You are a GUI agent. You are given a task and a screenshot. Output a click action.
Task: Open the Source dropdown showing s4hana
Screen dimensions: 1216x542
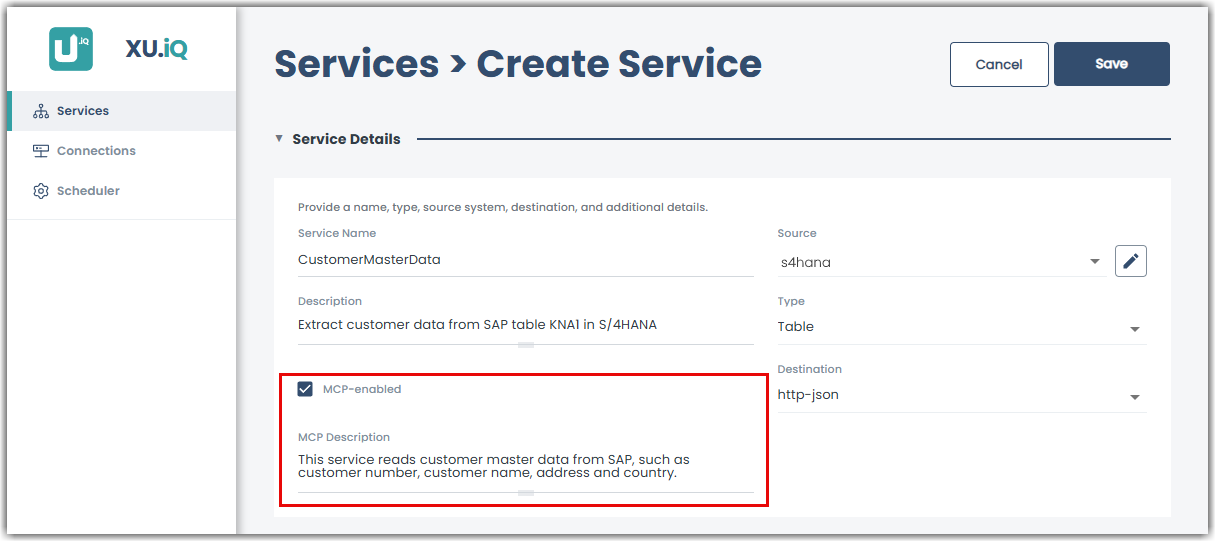[940, 262]
